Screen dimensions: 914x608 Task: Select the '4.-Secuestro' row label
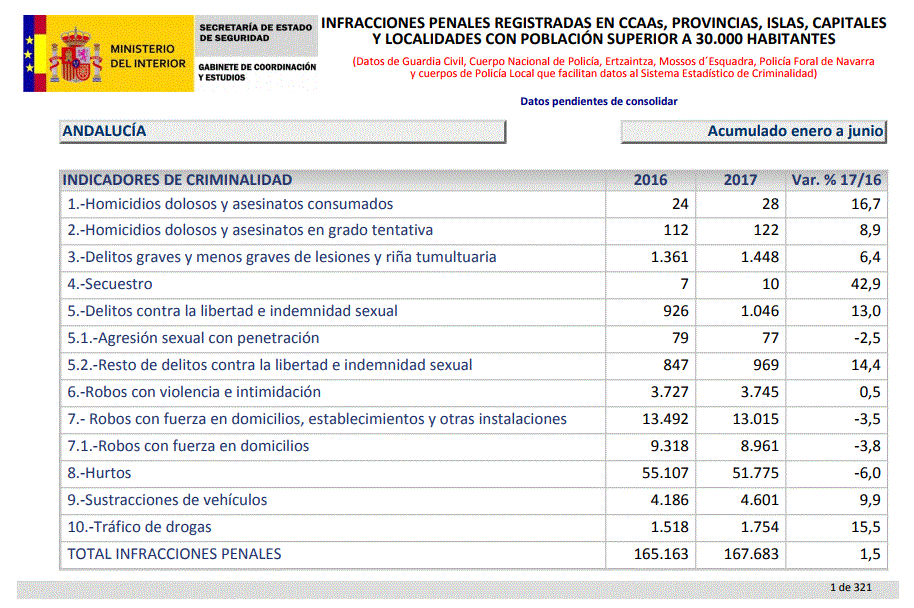pos(110,284)
